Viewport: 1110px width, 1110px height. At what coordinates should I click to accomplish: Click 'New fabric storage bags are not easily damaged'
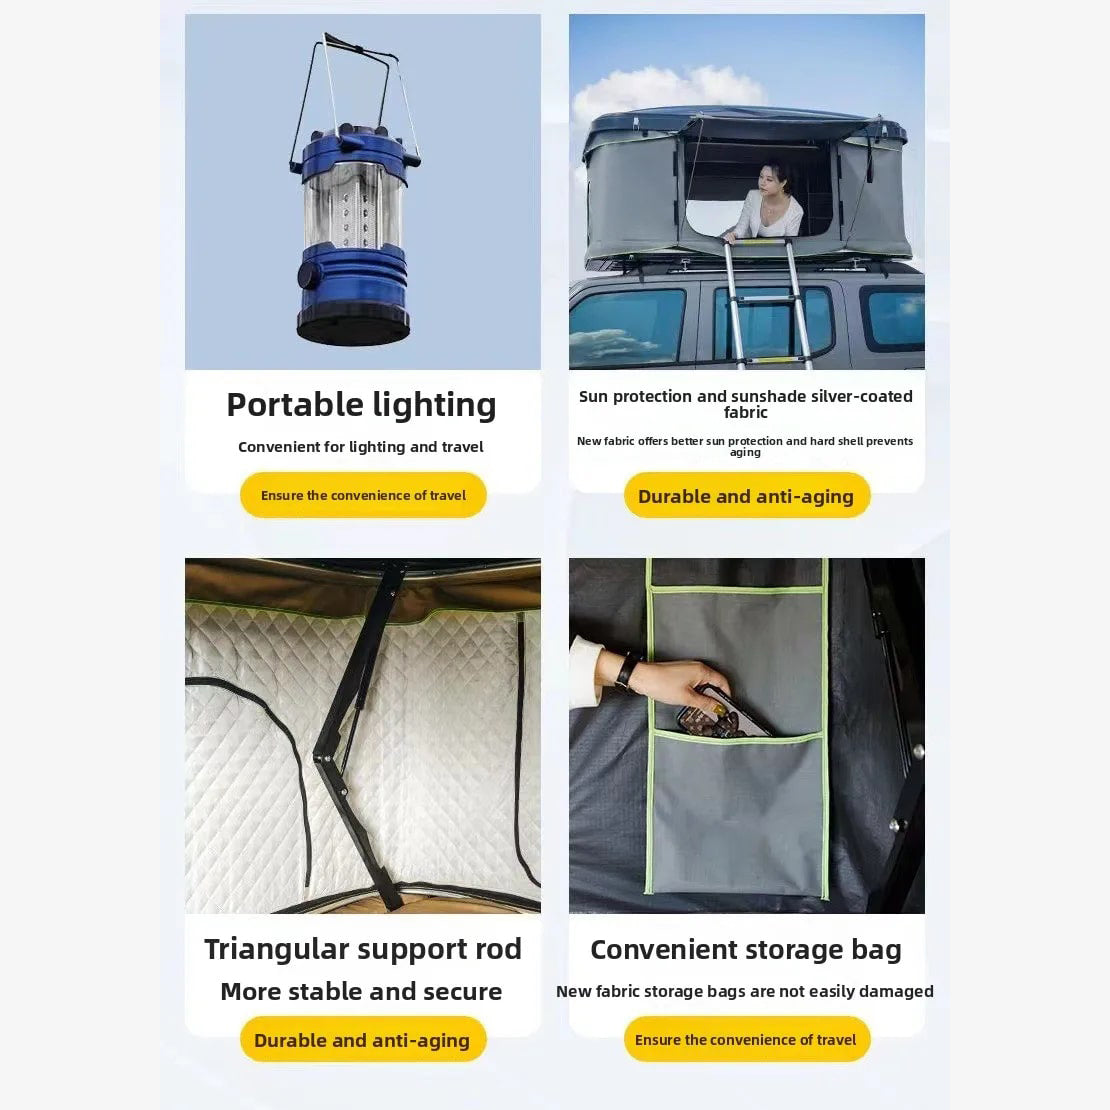[x=745, y=991]
